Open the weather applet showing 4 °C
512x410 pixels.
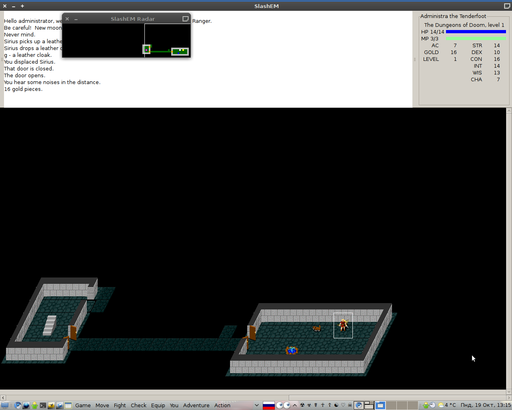coord(447,405)
